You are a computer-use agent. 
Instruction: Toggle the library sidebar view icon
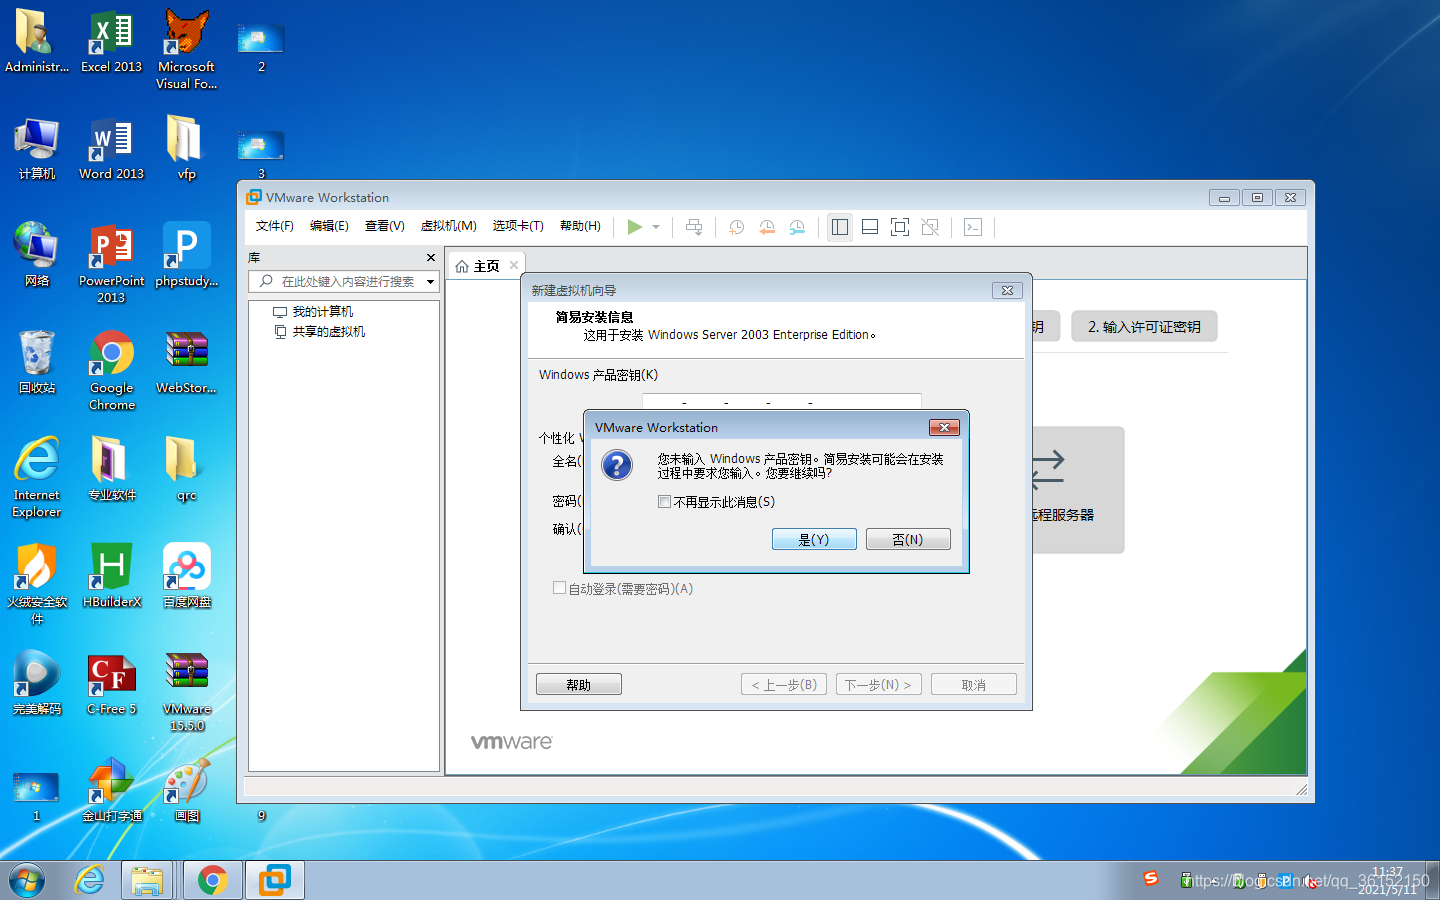840,227
